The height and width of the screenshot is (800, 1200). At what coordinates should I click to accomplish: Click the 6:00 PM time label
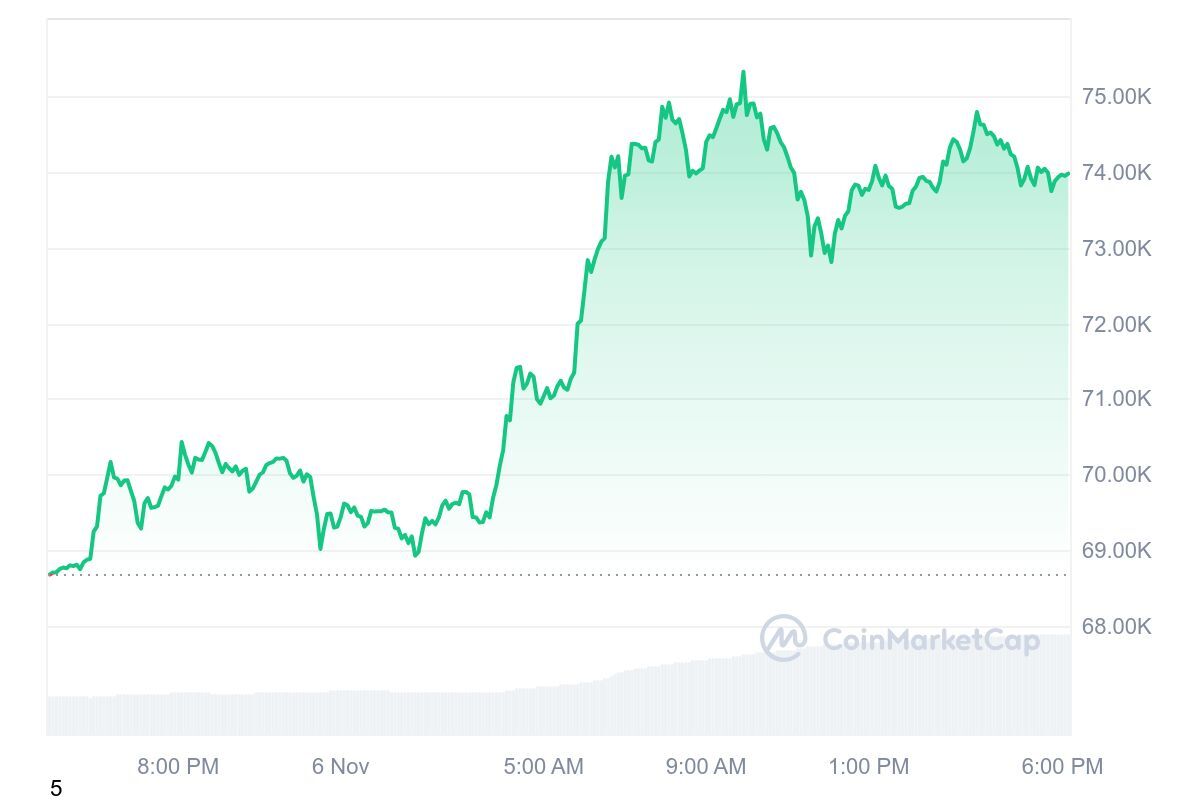pos(1063,767)
